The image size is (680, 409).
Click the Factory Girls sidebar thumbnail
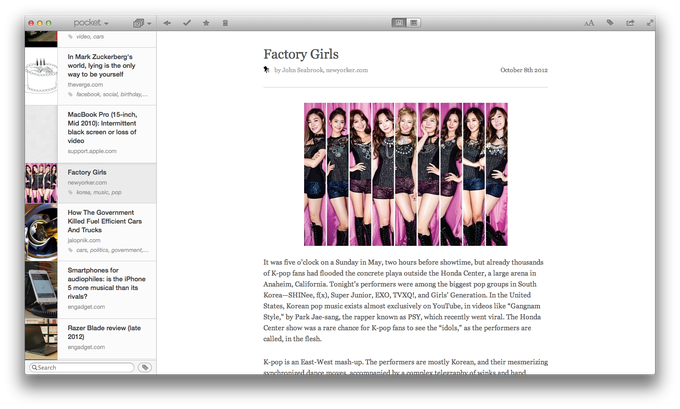41,183
